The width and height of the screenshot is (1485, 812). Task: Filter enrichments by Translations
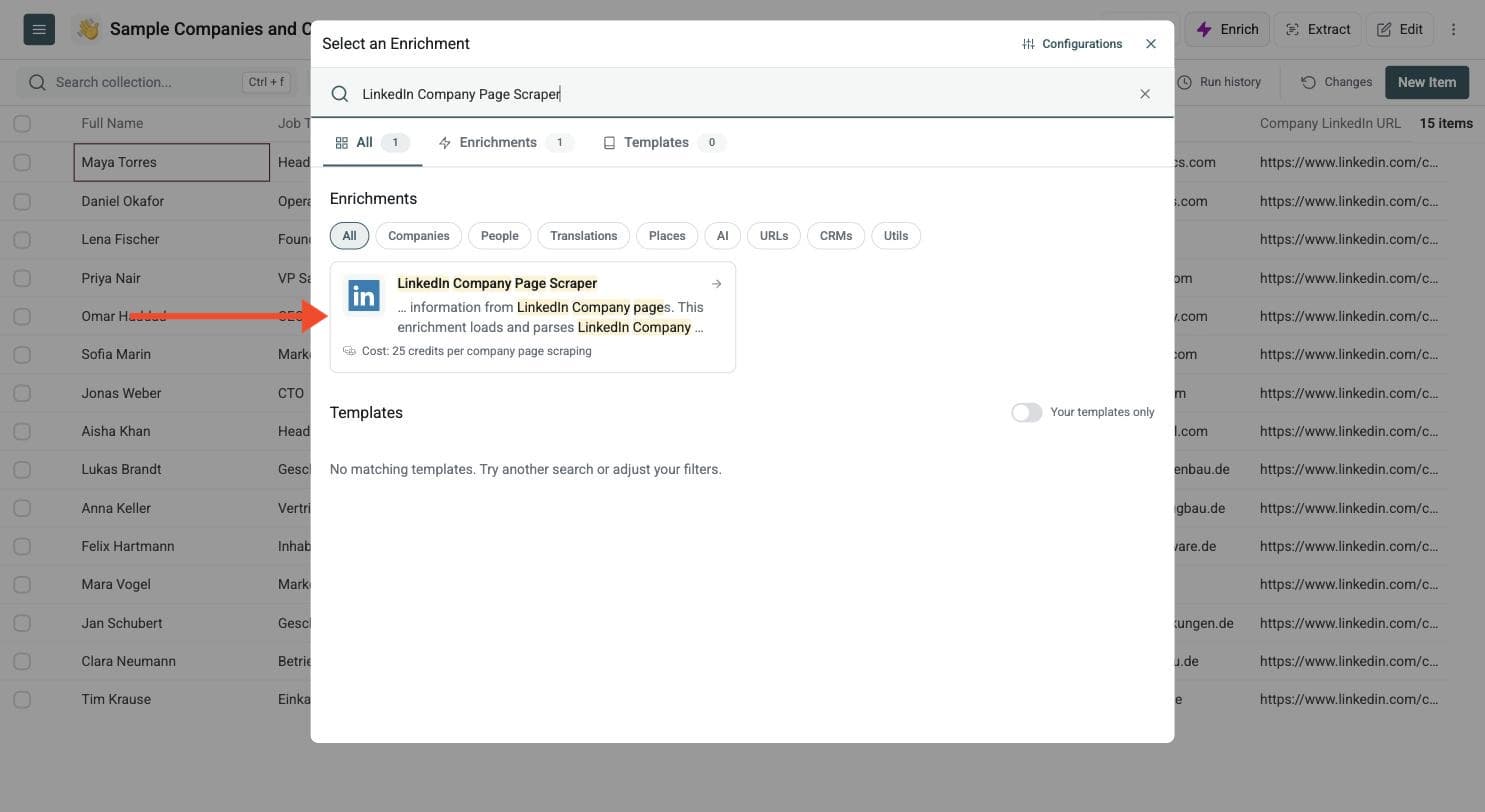(x=583, y=236)
